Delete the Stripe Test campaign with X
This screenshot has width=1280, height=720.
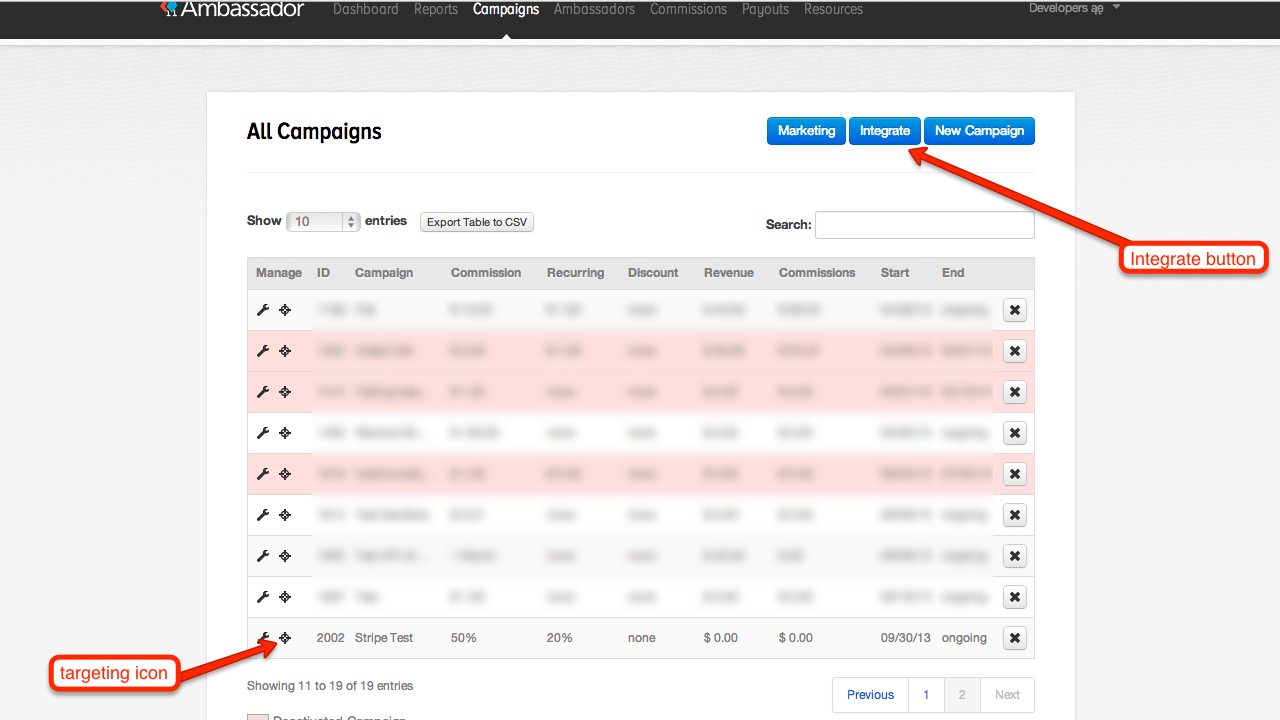pos(1014,638)
